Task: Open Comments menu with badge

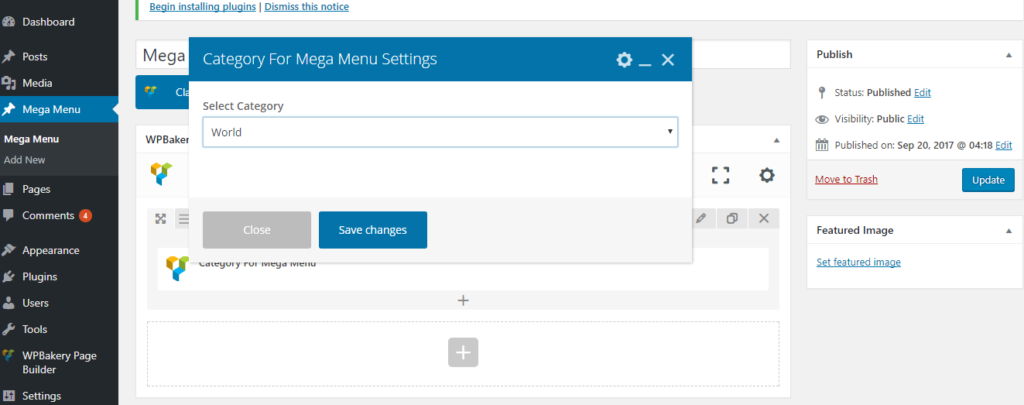Action: coord(48,215)
